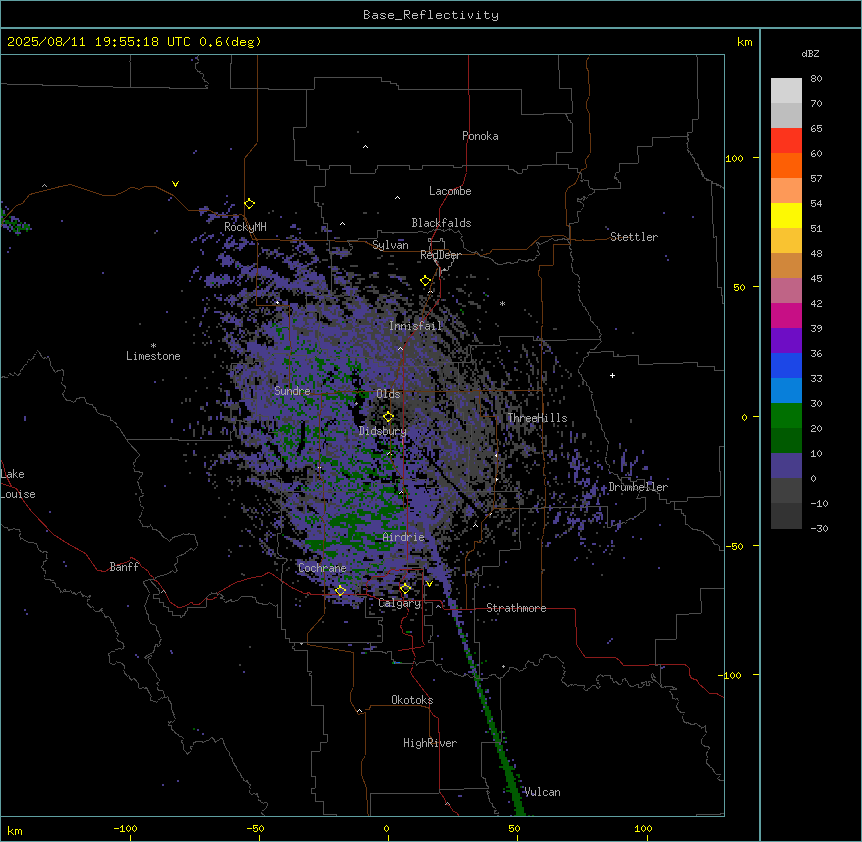Select the Drumheller label
Screen dimensions: 862x842
(x=638, y=487)
